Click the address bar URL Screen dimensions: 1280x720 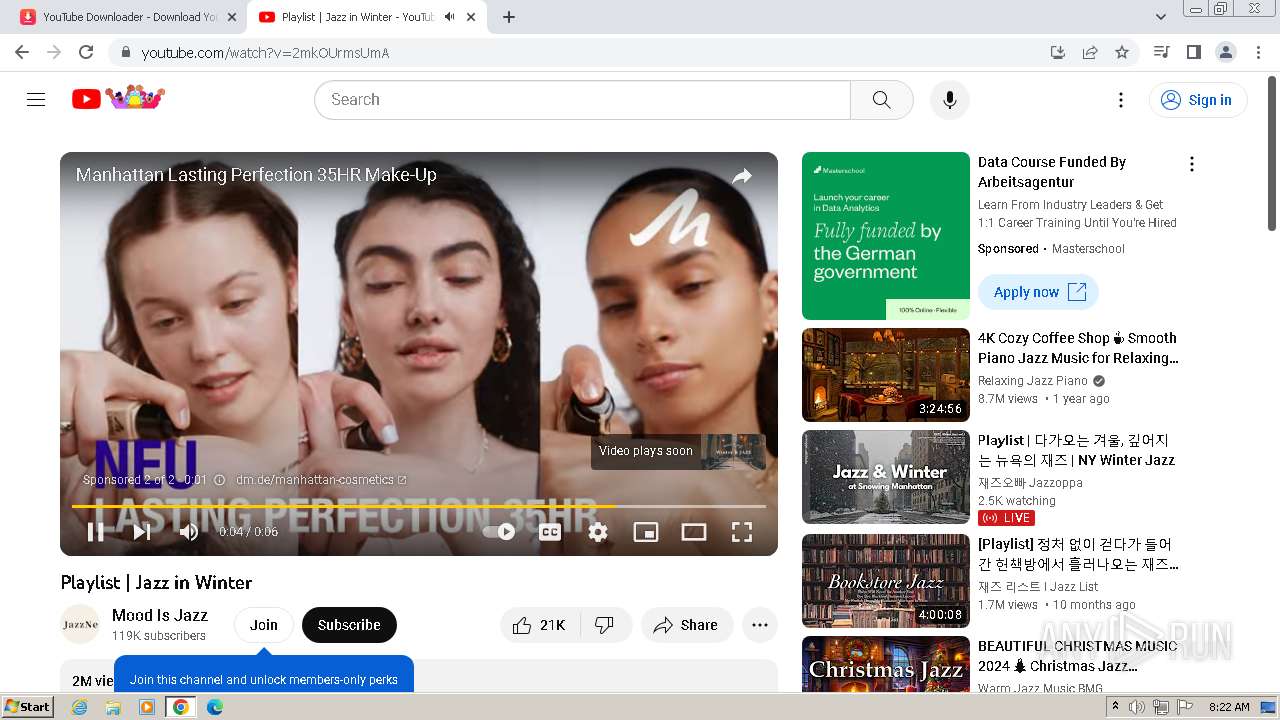265,53
